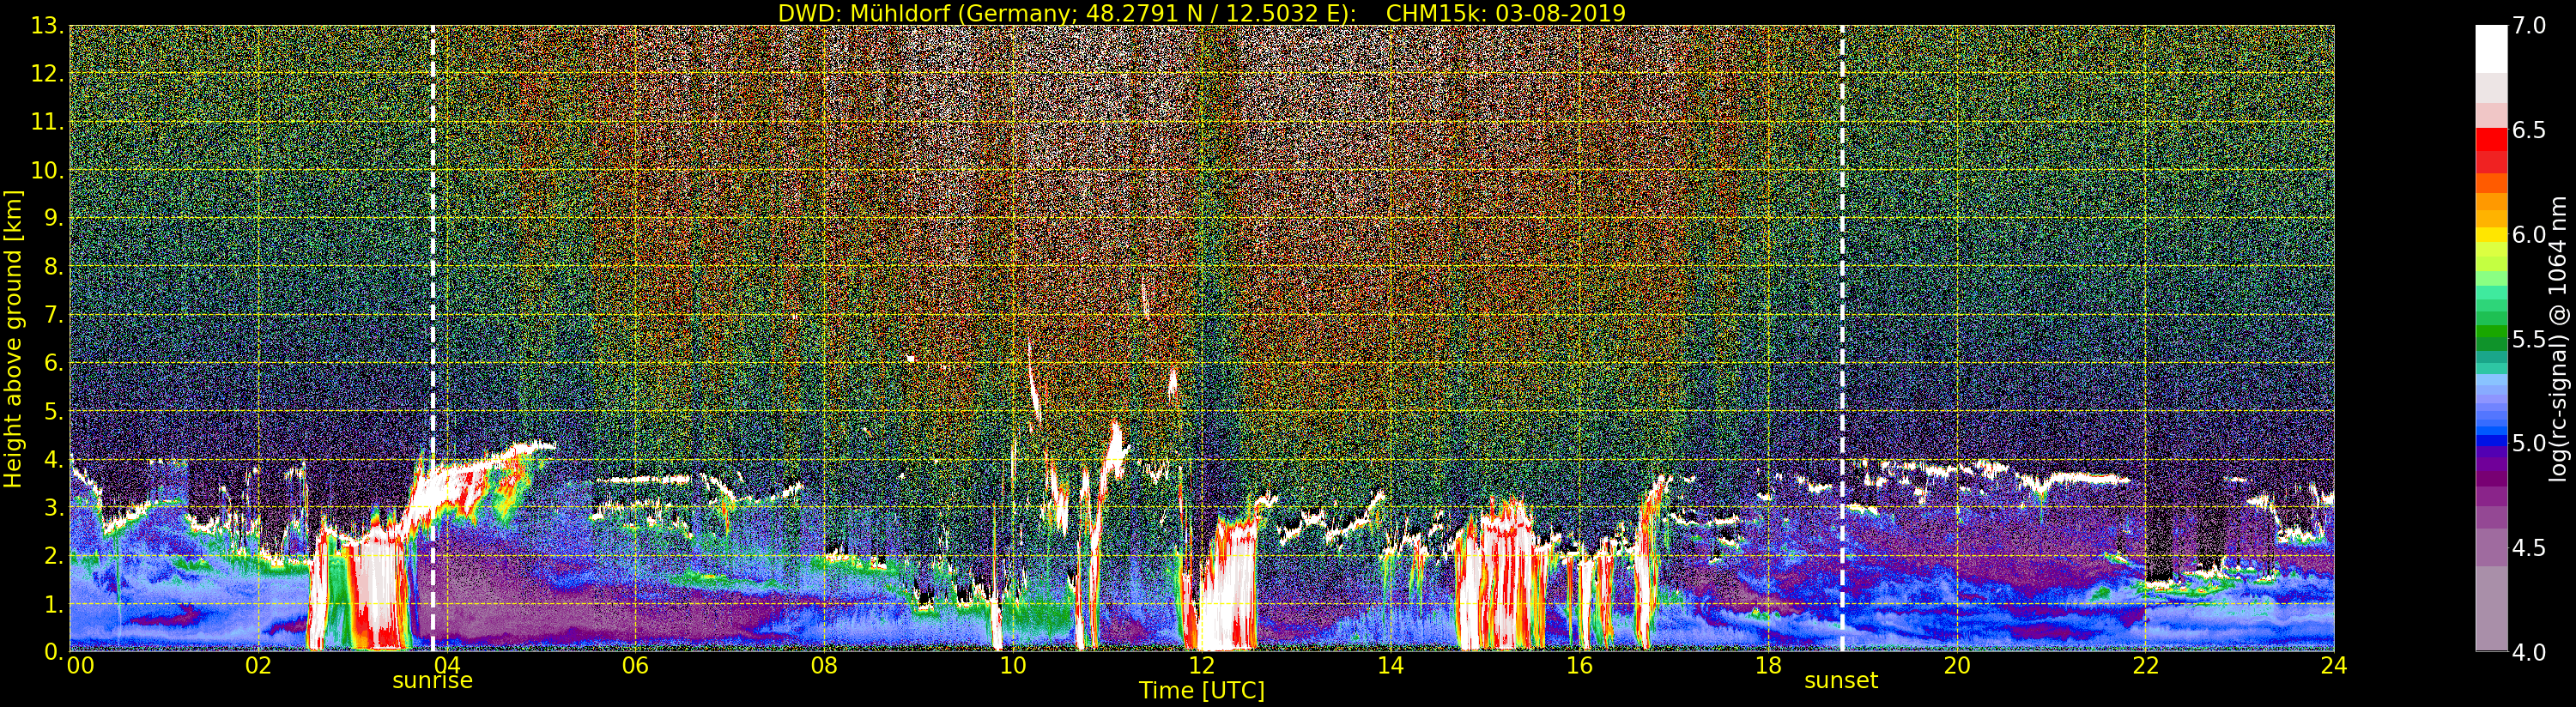Screen dimensions: 2576x707
Task: Select the height-axis tick label "9."
Action: (x=53, y=219)
